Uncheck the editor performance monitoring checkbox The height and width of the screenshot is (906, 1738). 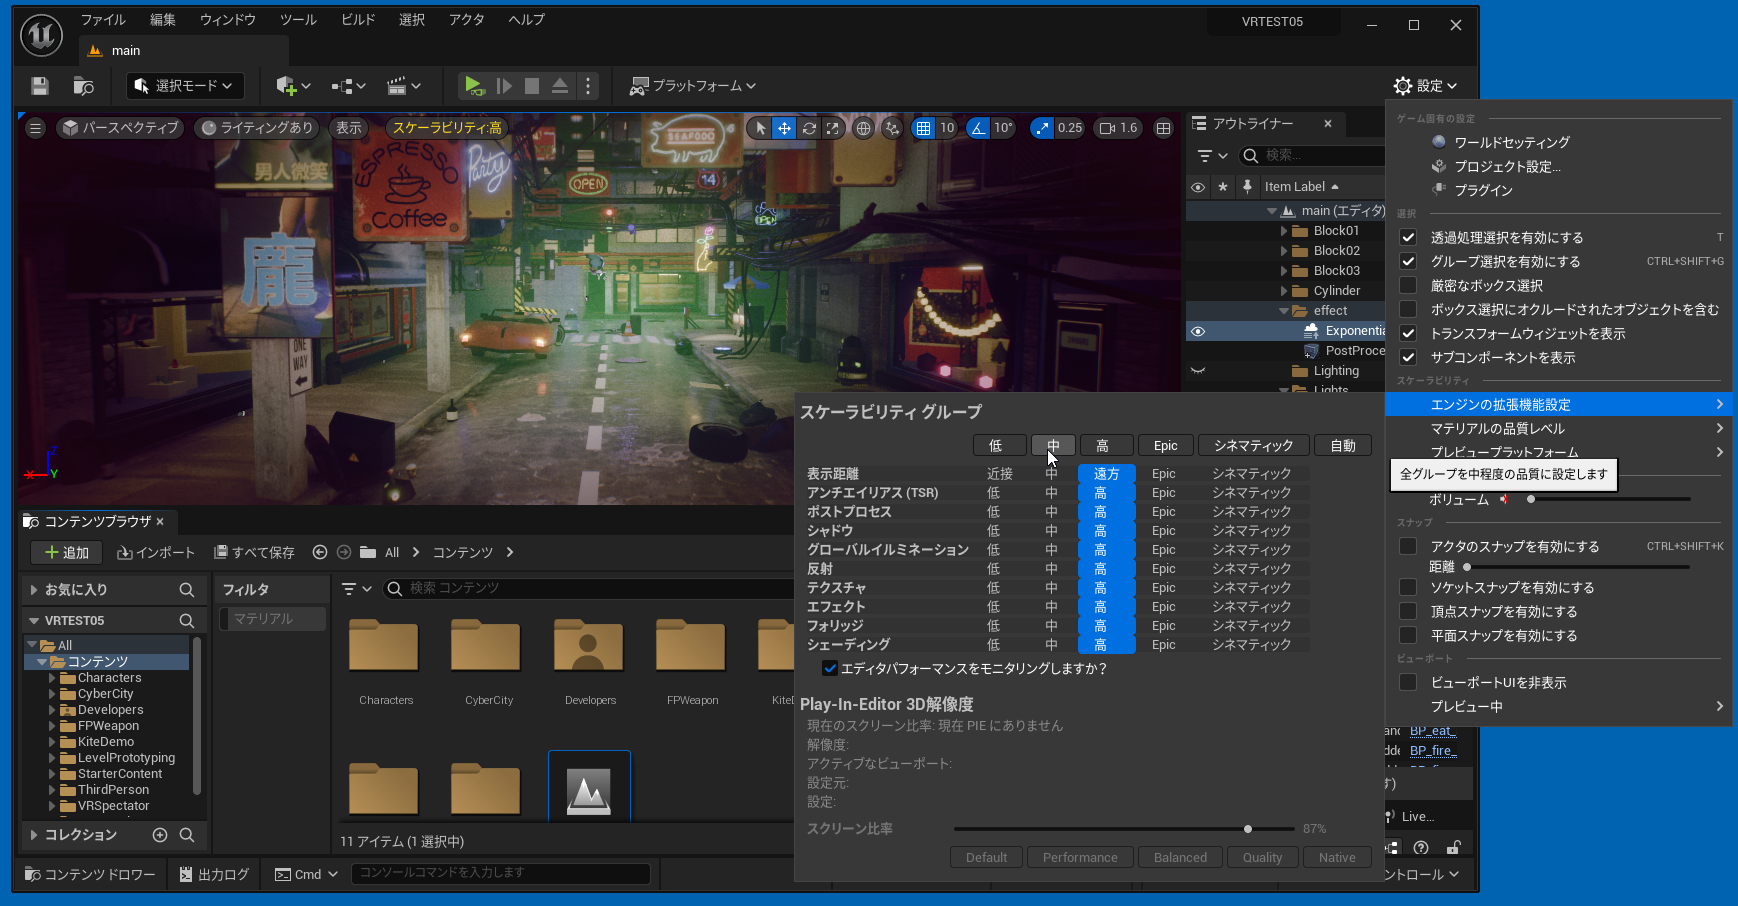coord(829,668)
